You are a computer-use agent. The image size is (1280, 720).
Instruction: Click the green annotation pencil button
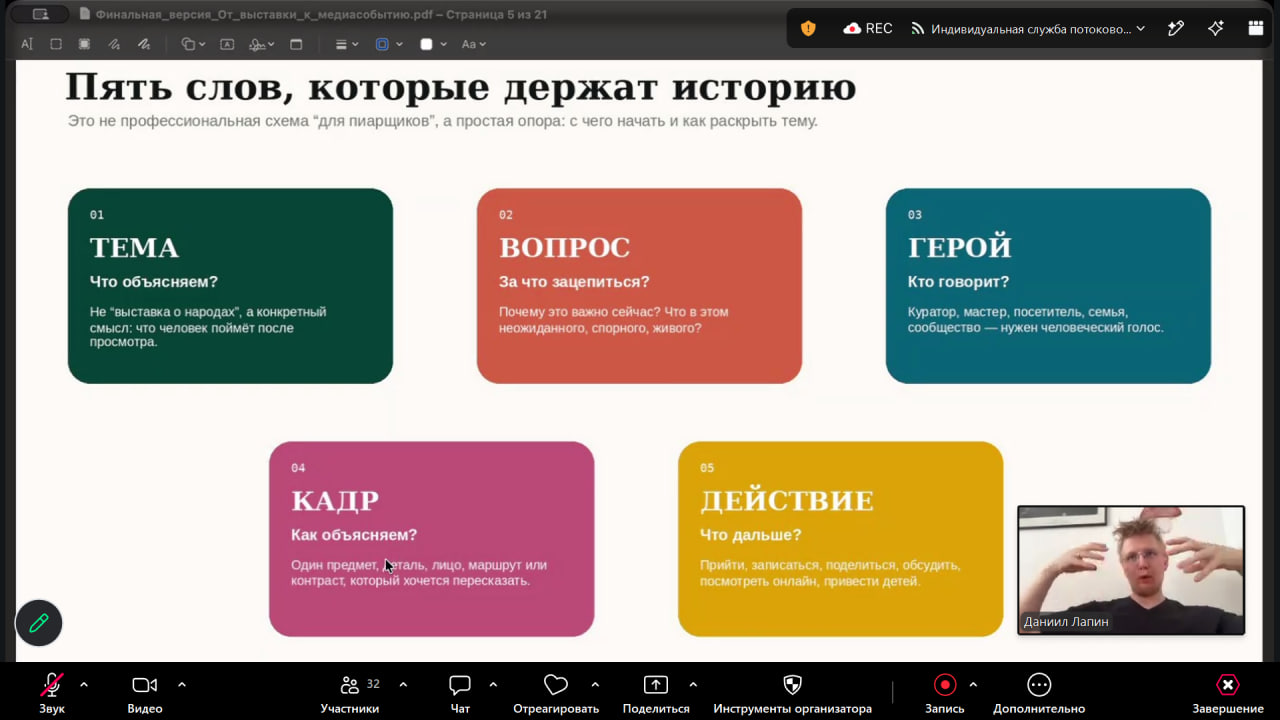pyautogui.click(x=39, y=623)
